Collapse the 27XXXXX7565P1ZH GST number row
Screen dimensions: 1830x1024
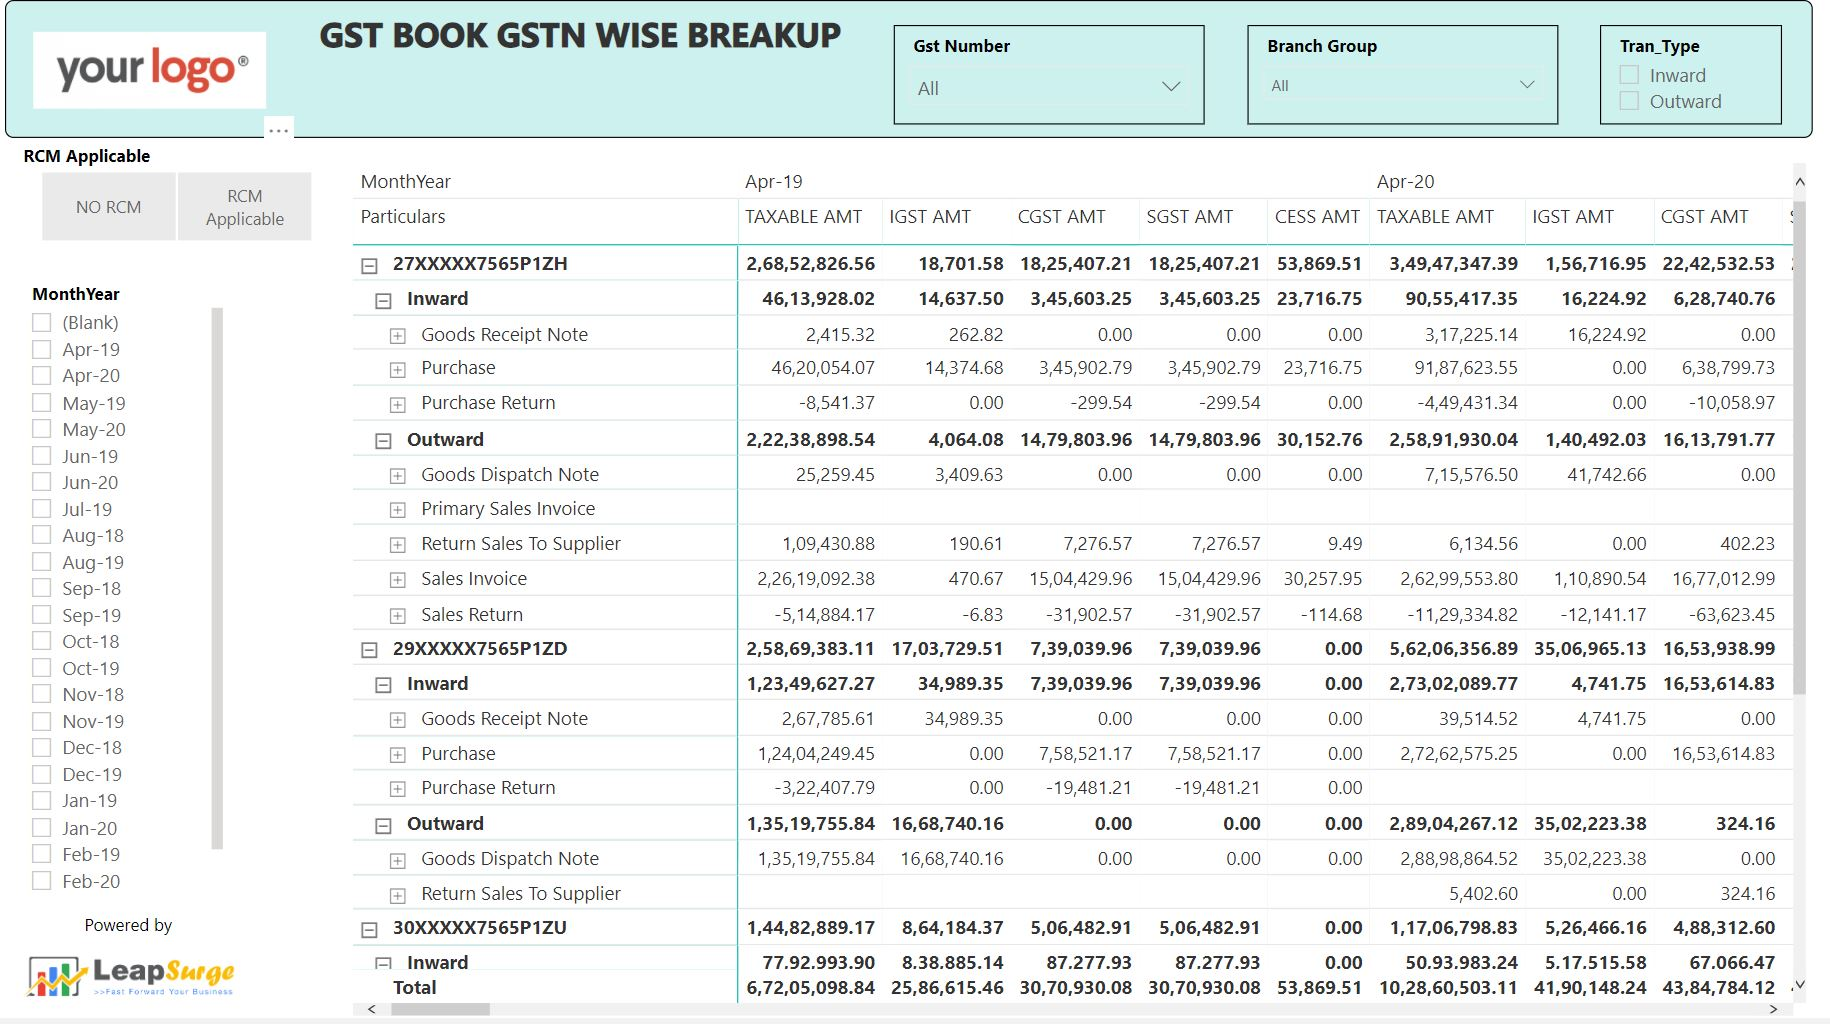[x=369, y=265]
